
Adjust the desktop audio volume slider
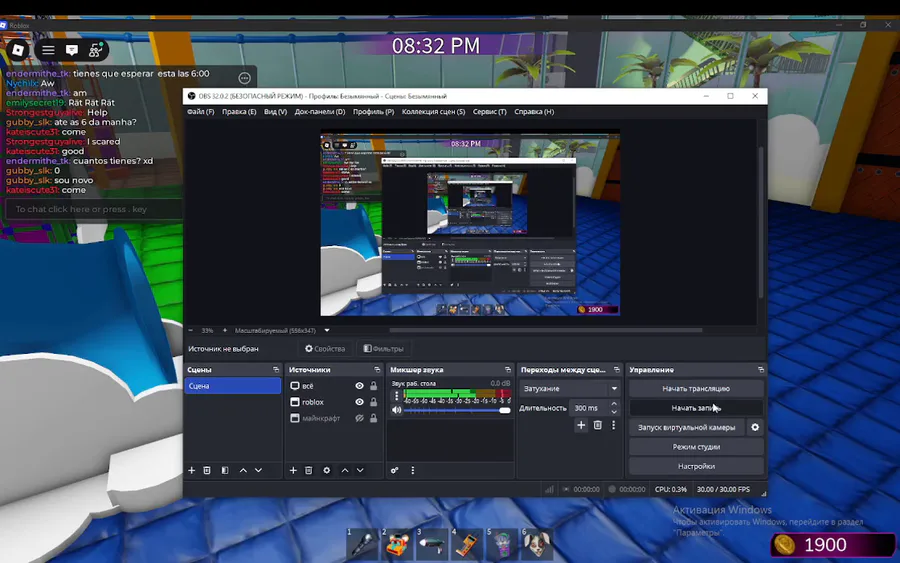[457, 410]
